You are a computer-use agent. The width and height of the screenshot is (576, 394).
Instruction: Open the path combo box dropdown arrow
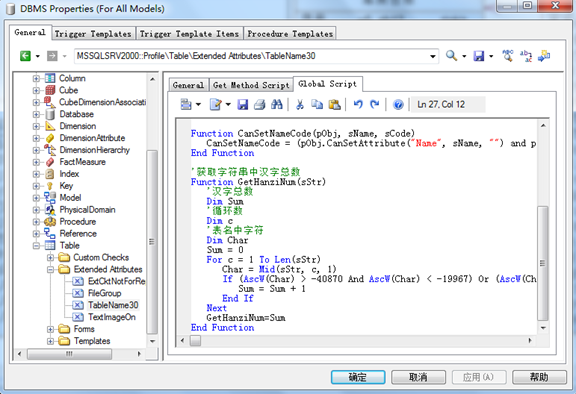coord(433,56)
